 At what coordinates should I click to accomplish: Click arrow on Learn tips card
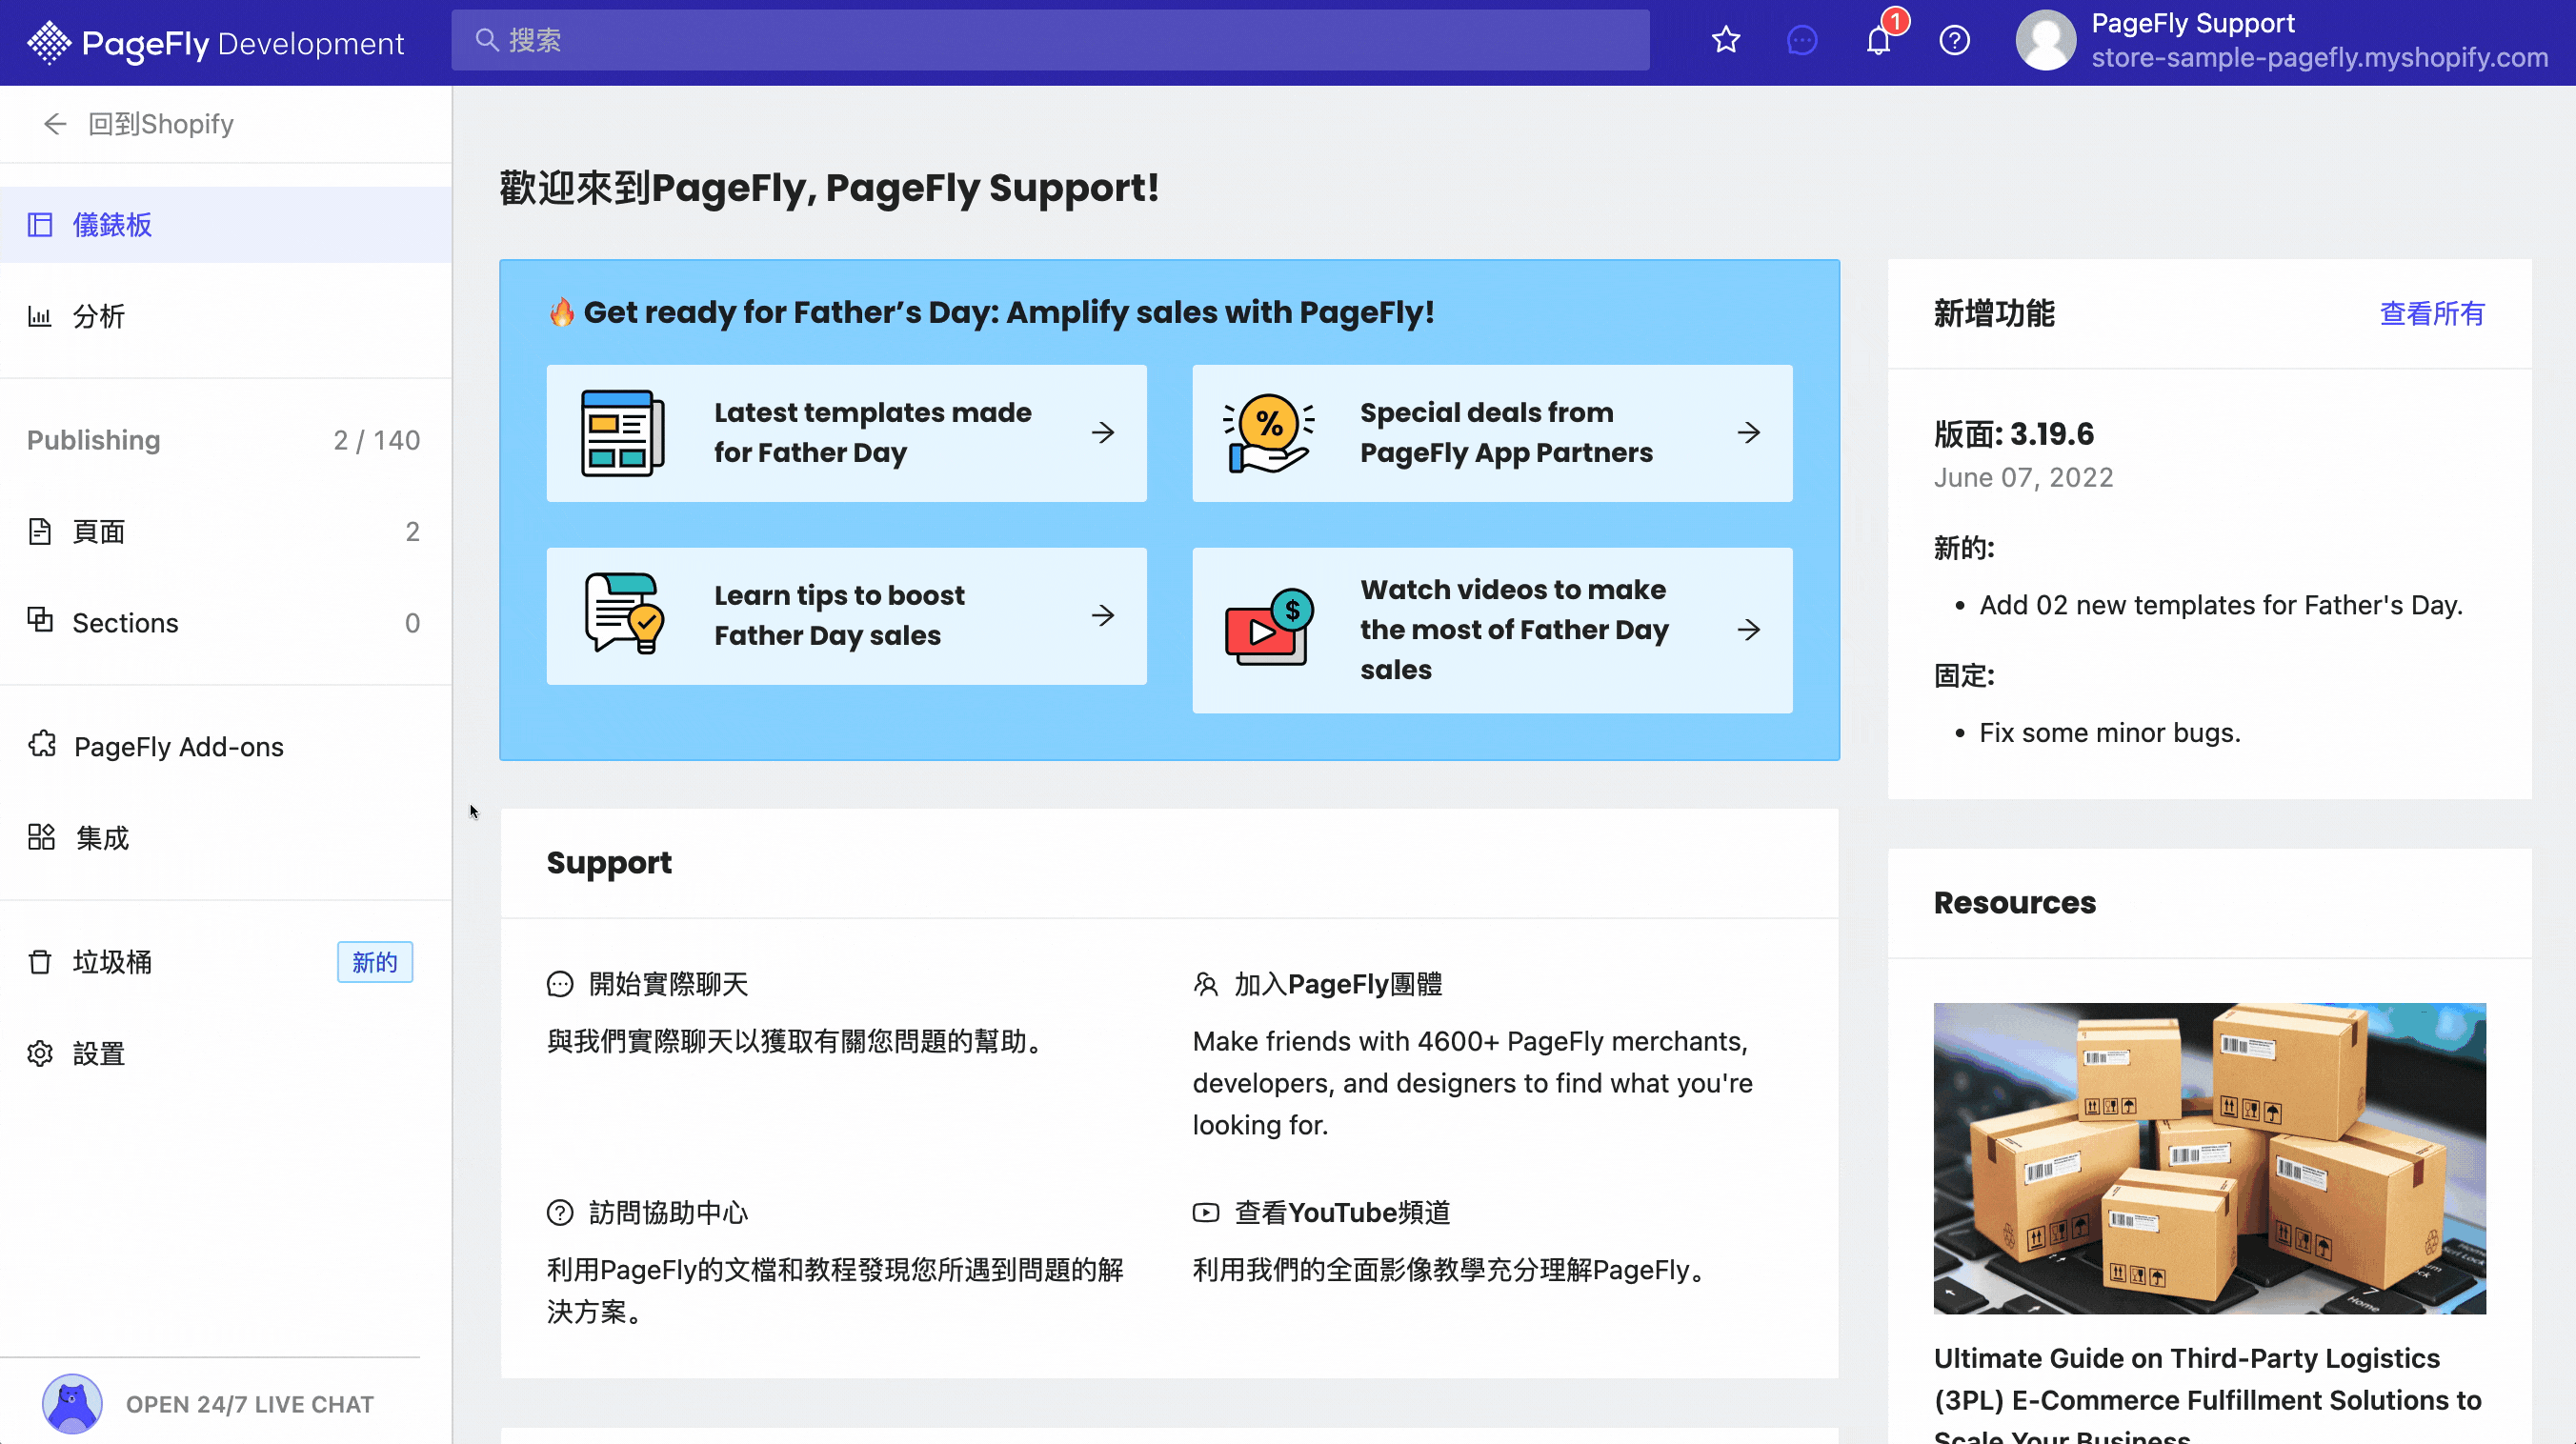[x=1103, y=615]
